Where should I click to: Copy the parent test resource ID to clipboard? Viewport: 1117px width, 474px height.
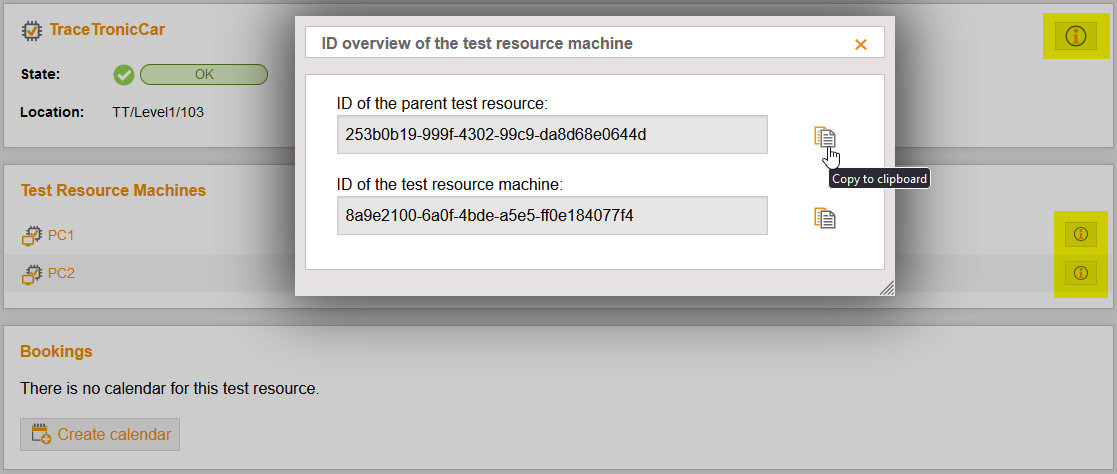824,137
